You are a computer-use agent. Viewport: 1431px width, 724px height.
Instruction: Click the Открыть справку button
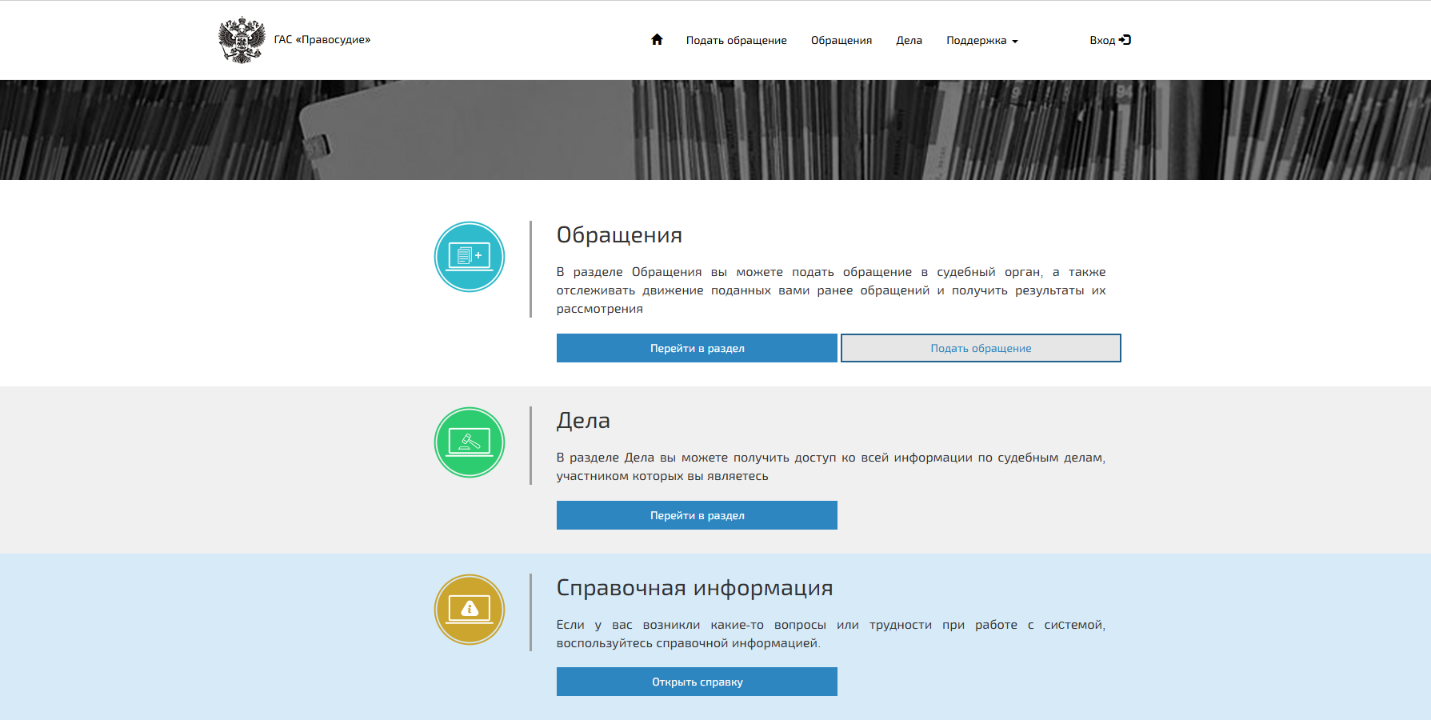click(x=696, y=682)
